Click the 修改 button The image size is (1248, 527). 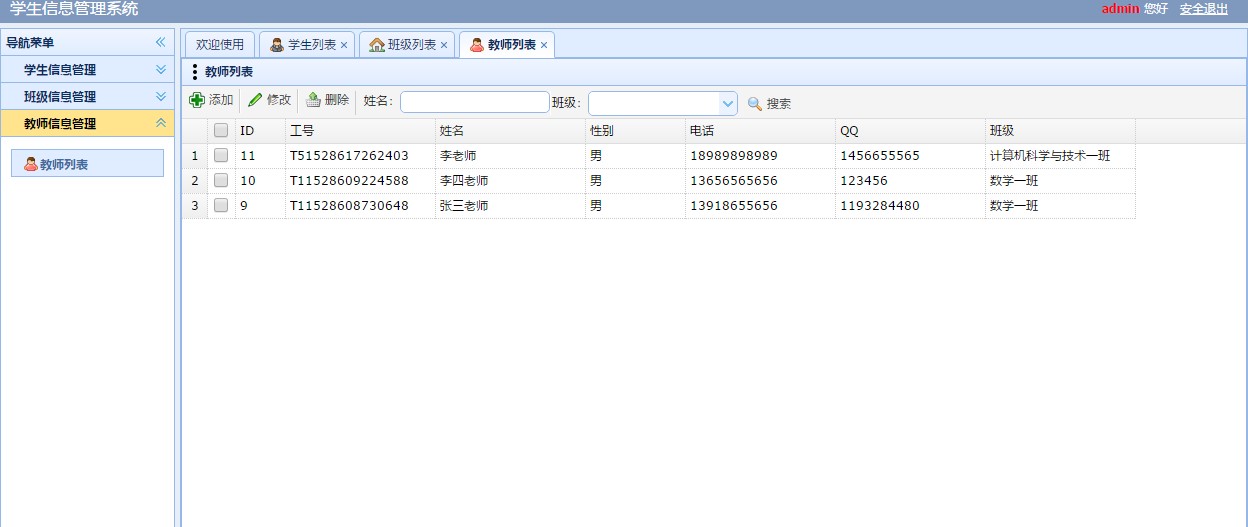coord(269,100)
